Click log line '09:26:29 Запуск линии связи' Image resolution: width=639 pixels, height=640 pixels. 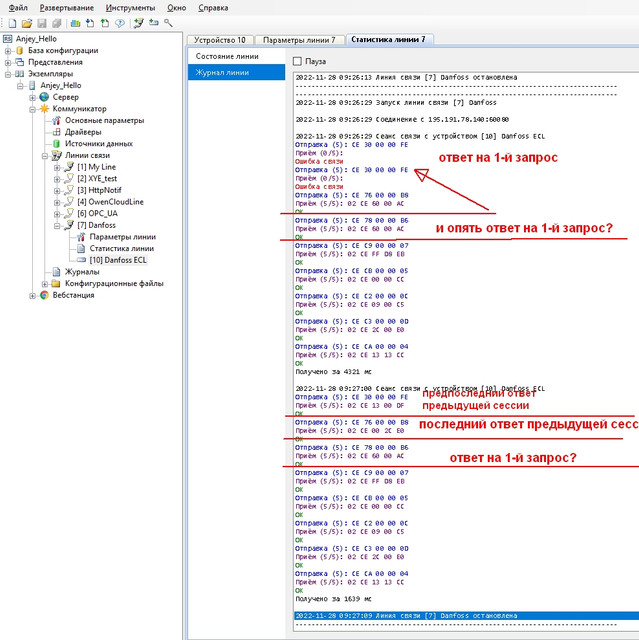[396, 102]
